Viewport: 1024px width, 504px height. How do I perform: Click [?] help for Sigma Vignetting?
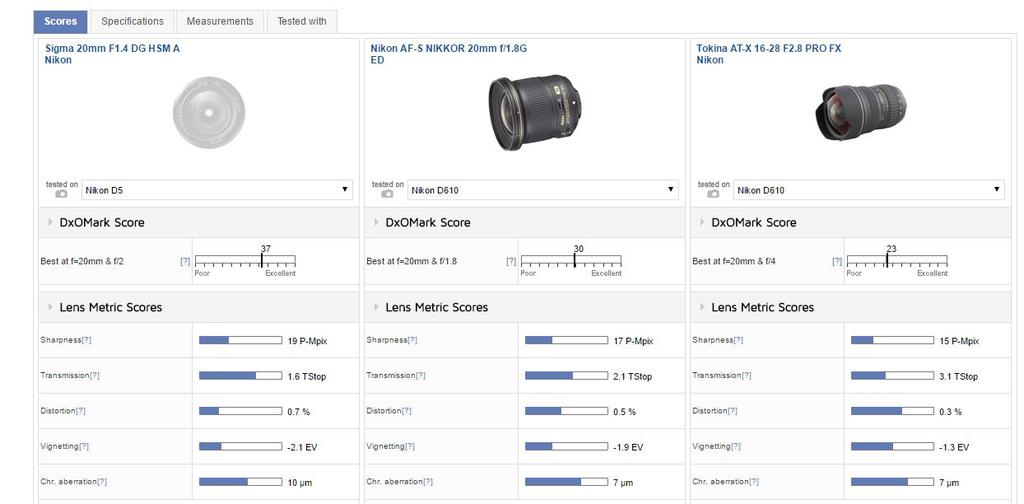84,447
